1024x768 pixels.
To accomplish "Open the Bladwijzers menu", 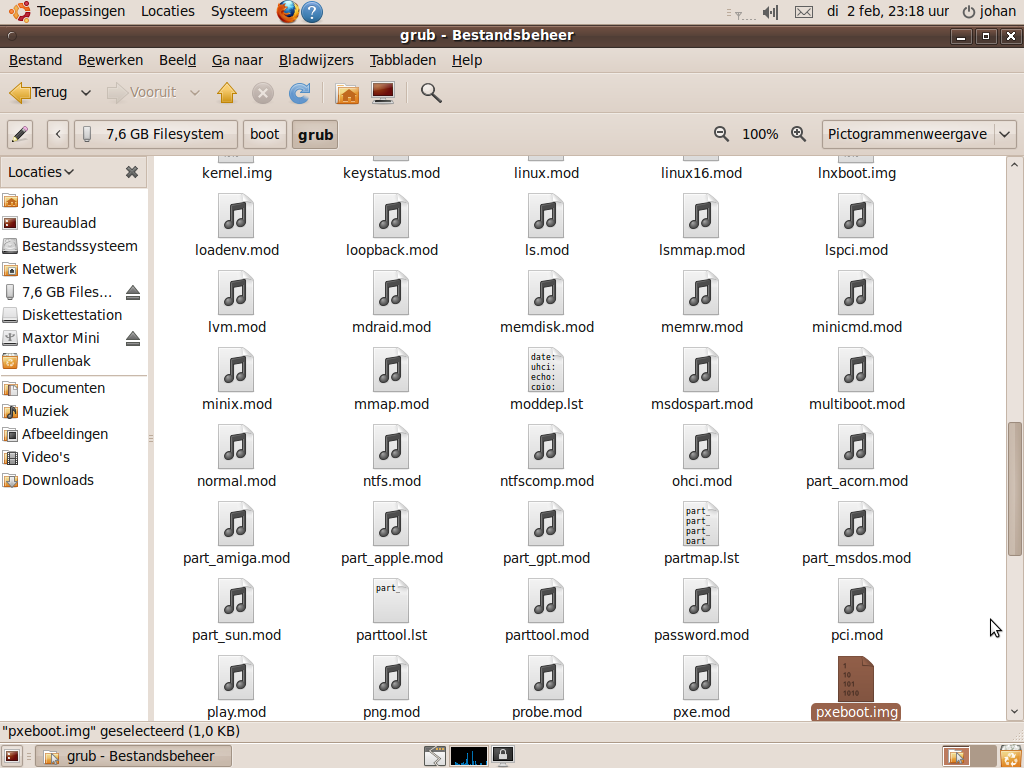I will 315,60.
